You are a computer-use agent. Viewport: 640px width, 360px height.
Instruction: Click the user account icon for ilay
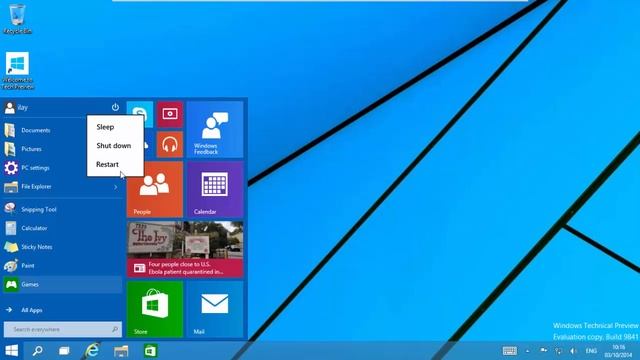[x=10, y=107]
